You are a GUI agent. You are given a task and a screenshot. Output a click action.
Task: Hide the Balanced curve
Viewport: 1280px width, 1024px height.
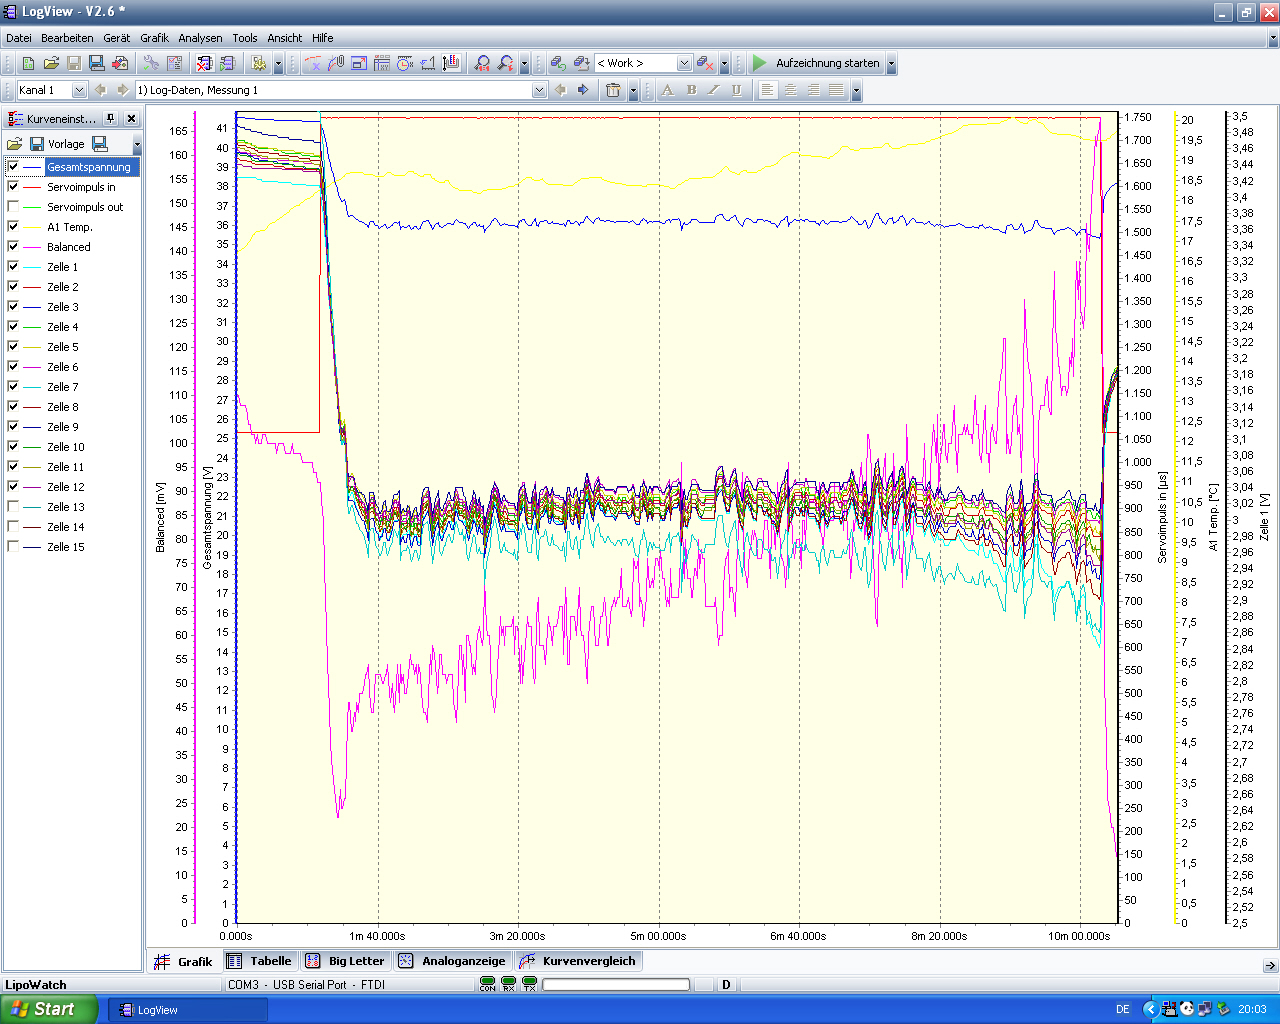coord(13,247)
